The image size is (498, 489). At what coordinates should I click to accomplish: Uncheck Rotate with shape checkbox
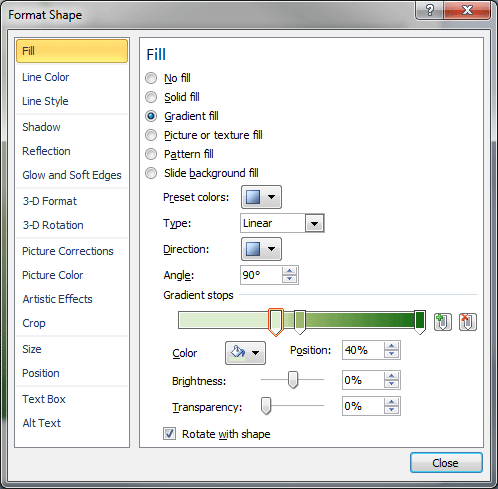click(169, 434)
